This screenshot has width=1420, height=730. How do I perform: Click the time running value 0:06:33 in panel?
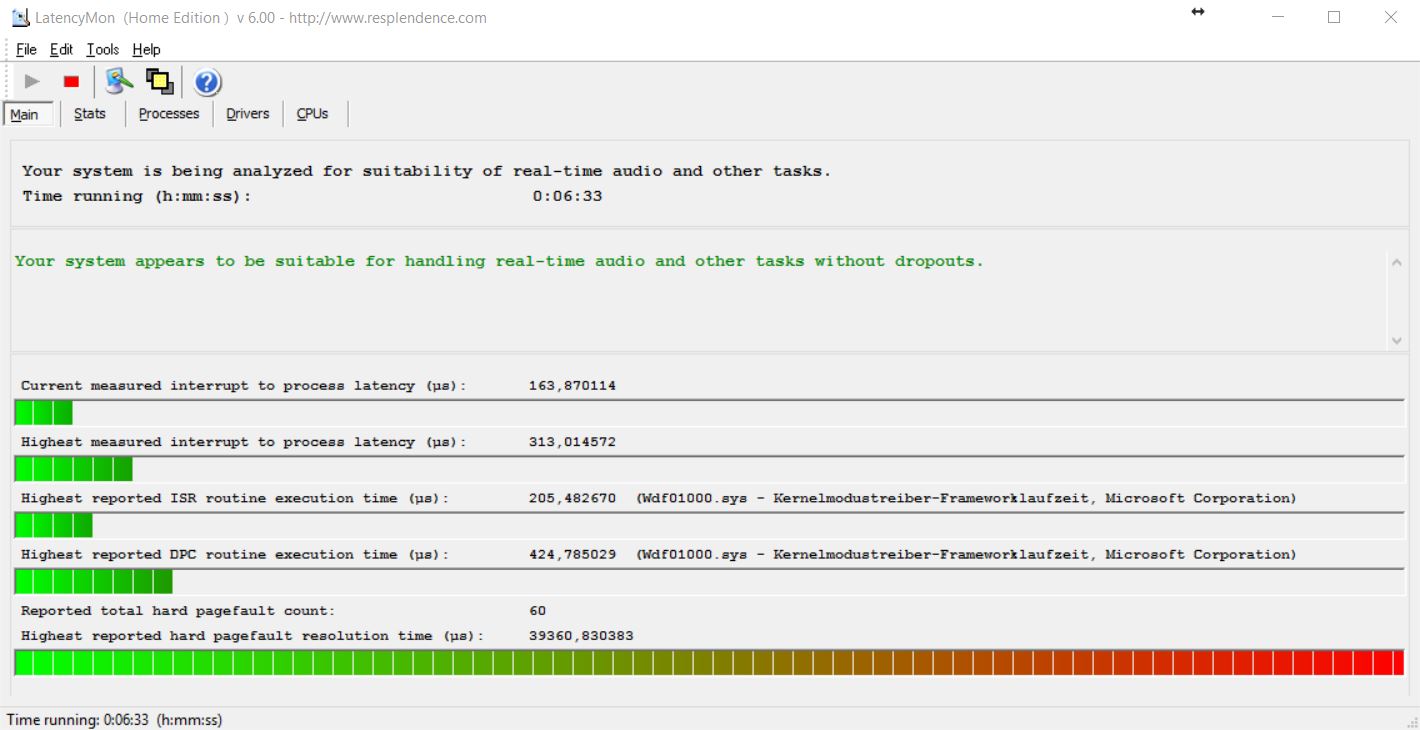coord(567,196)
